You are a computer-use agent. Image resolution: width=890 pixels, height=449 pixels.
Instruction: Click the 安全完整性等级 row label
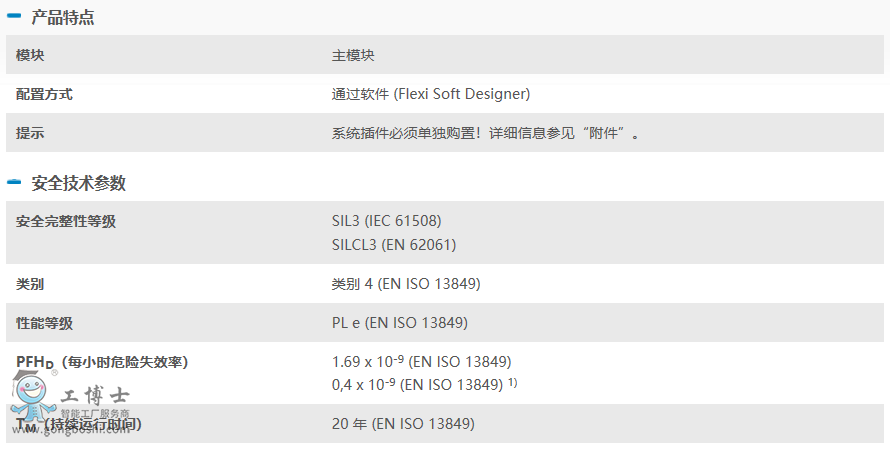66,221
